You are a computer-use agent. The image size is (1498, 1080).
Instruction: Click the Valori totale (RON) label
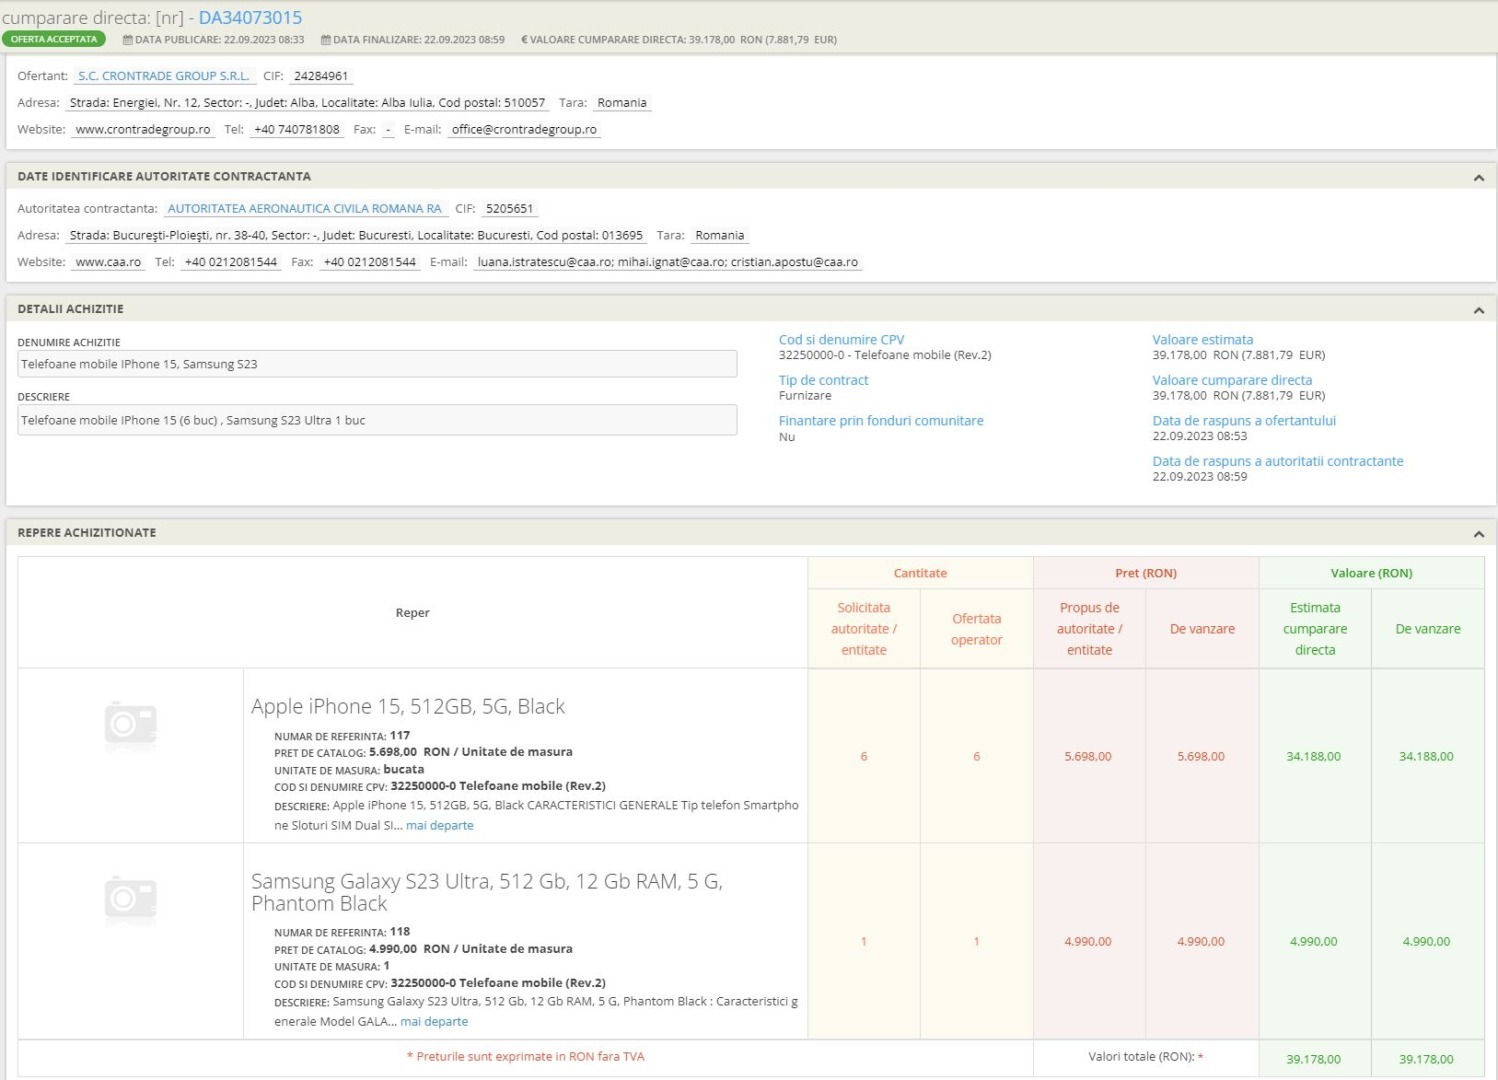tap(1146, 1057)
